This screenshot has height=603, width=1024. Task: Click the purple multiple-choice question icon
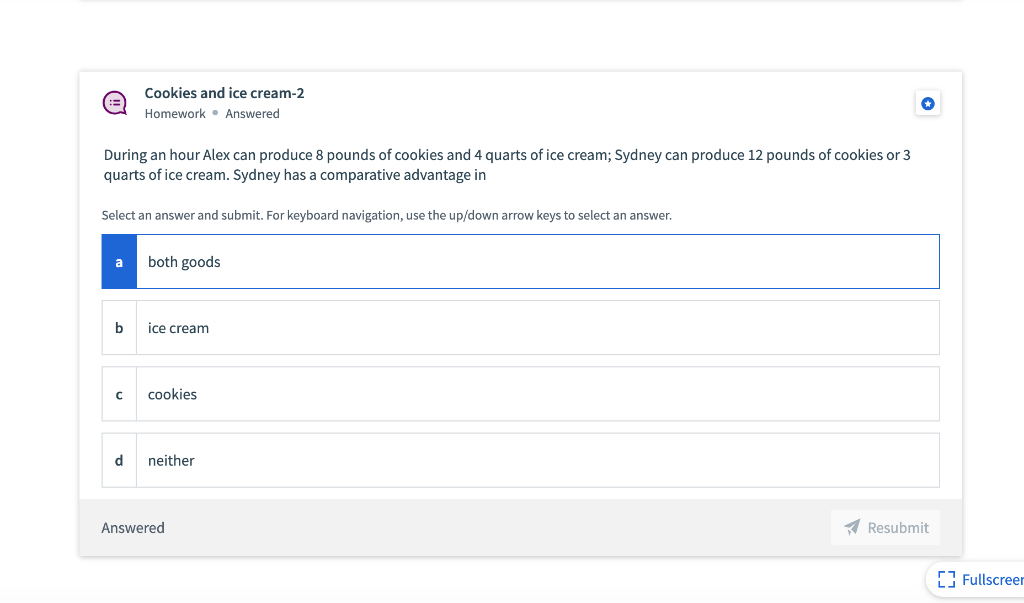(115, 103)
